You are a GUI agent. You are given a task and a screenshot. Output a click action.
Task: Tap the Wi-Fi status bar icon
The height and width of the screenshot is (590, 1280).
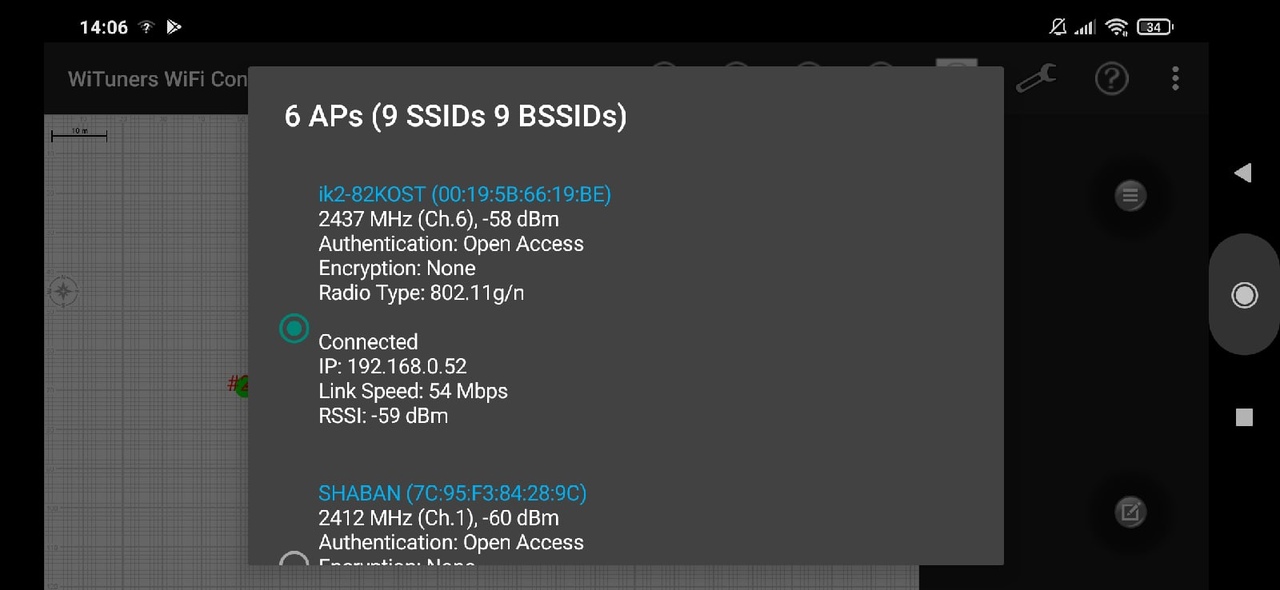(1117, 27)
